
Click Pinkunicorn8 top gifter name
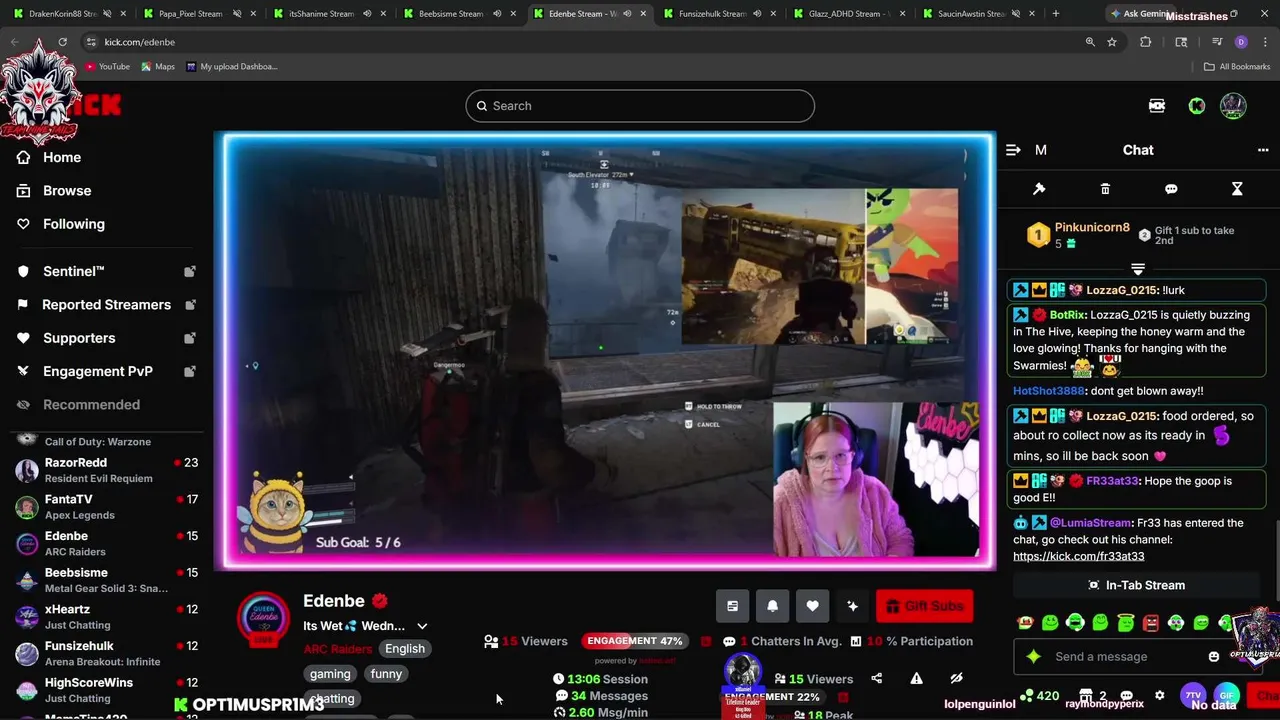(x=1092, y=227)
